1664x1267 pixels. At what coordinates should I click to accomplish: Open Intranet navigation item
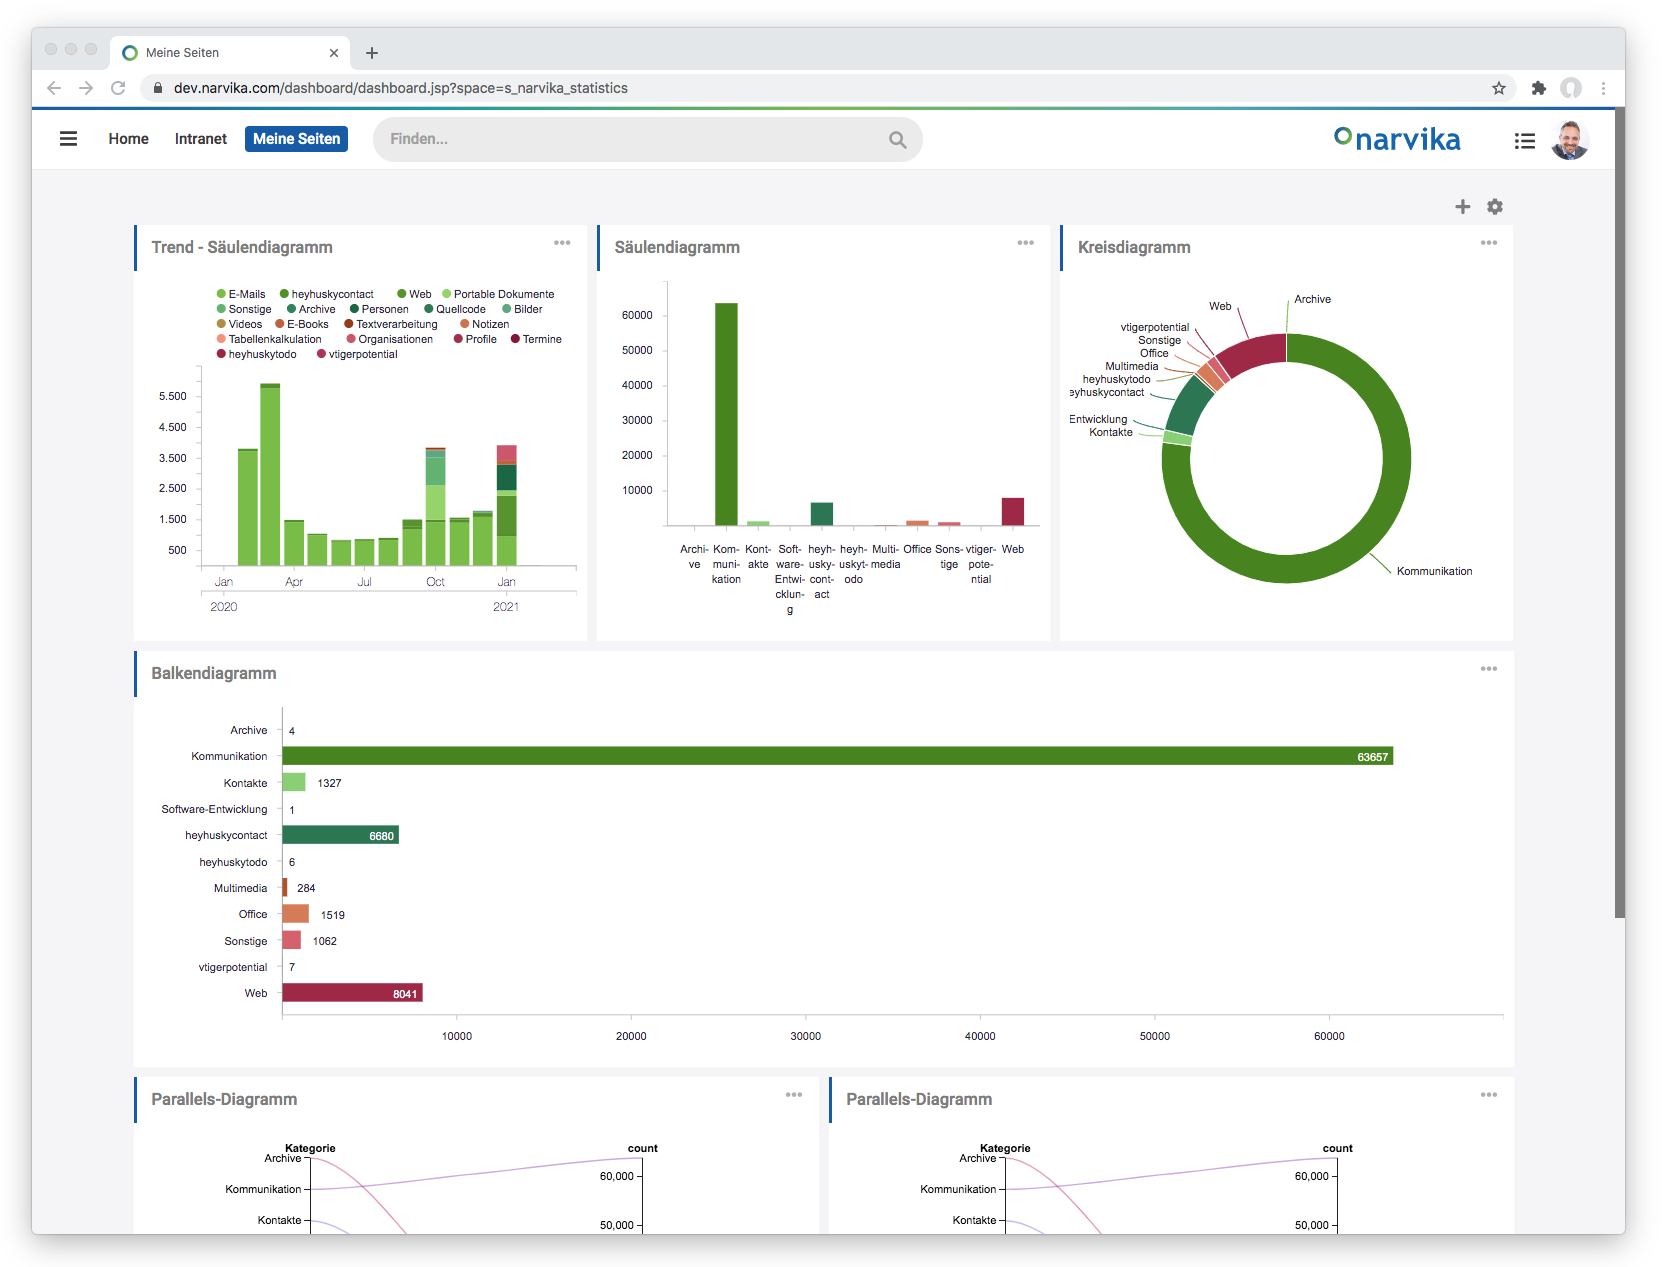pos(201,139)
